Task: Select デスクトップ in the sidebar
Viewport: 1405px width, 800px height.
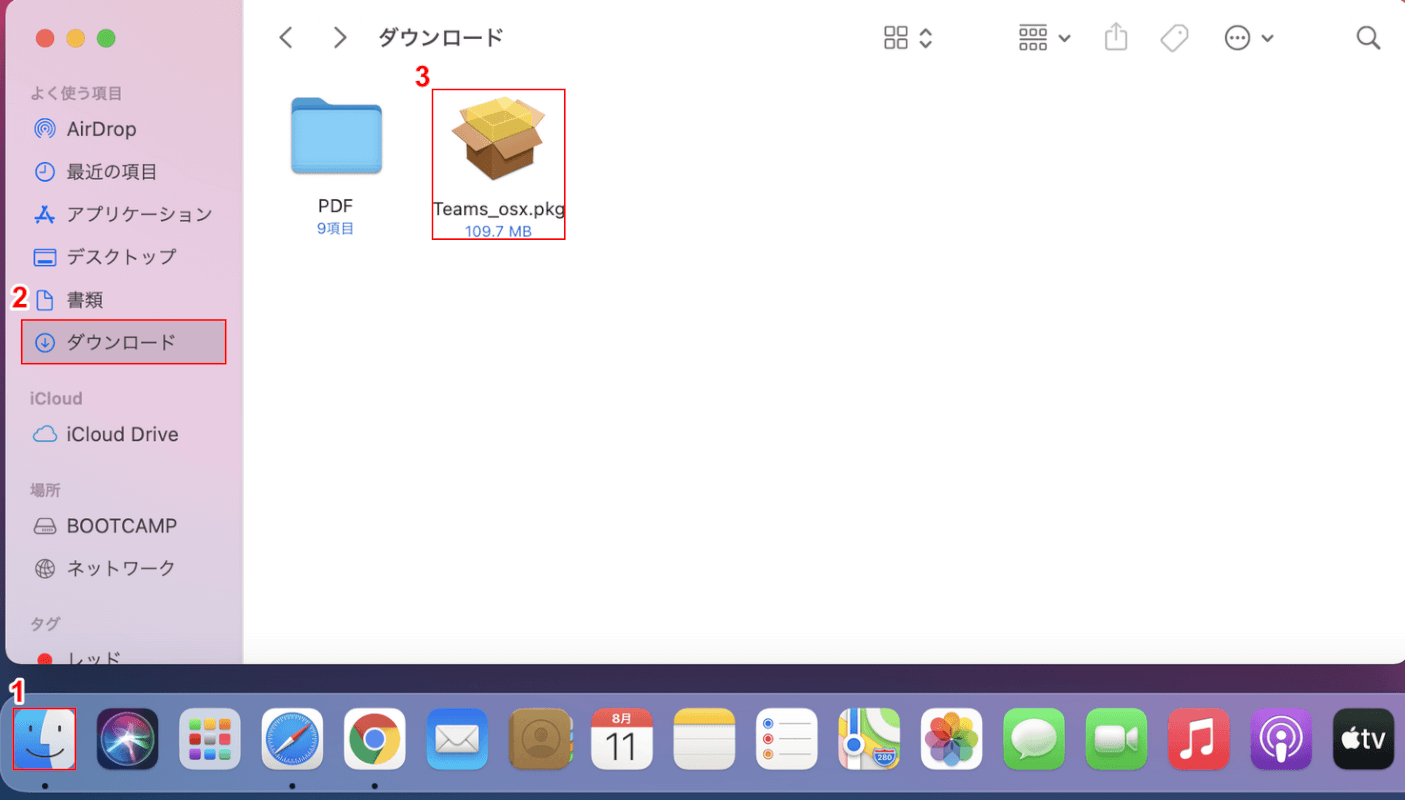Action: (124, 257)
